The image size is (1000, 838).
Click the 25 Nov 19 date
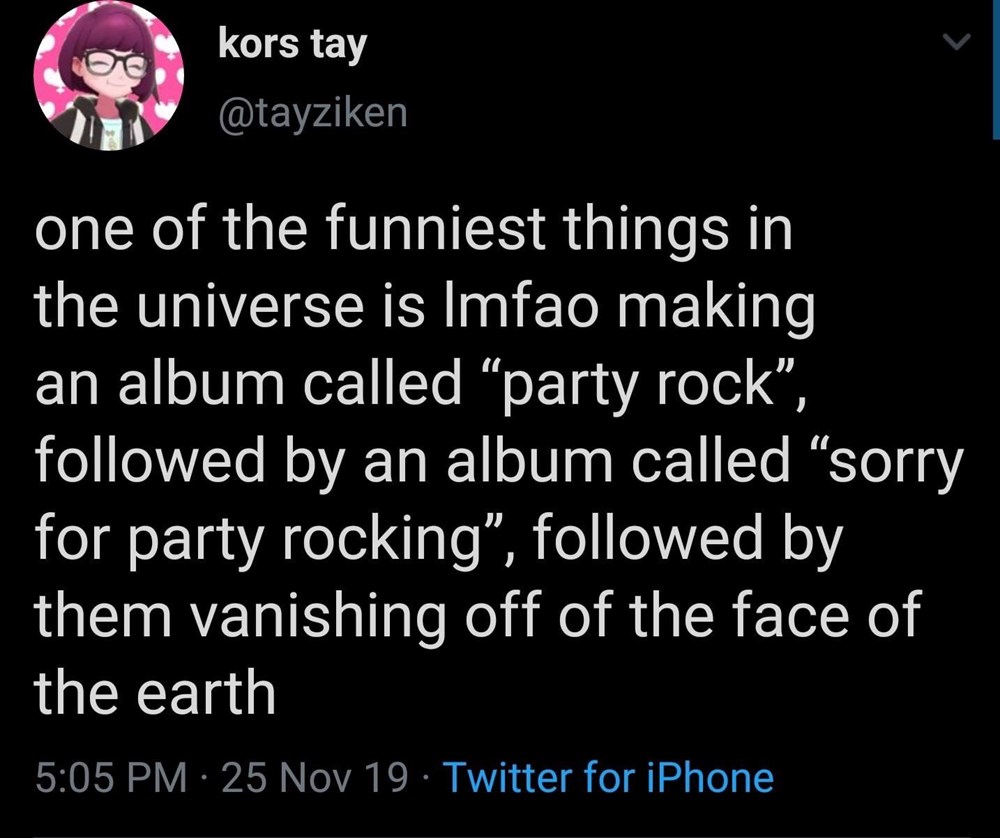[x=314, y=777]
